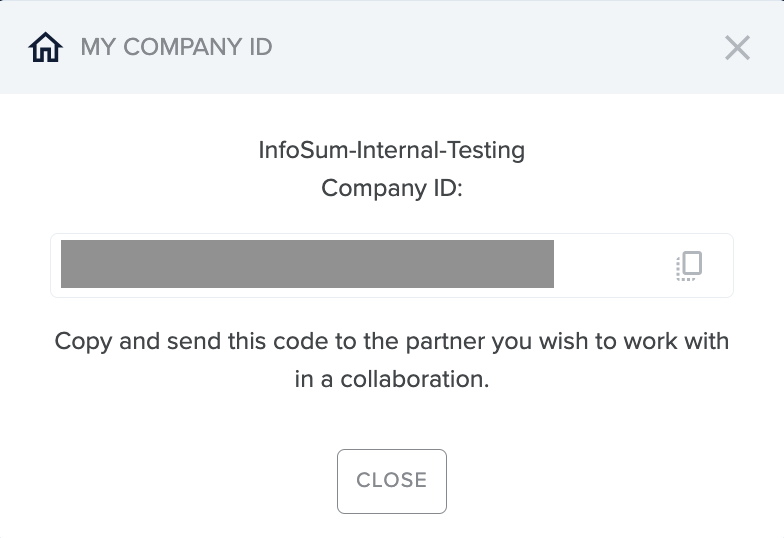784x538 pixels.
Task: Click the Company ID: label
Action: pos(392,188)
